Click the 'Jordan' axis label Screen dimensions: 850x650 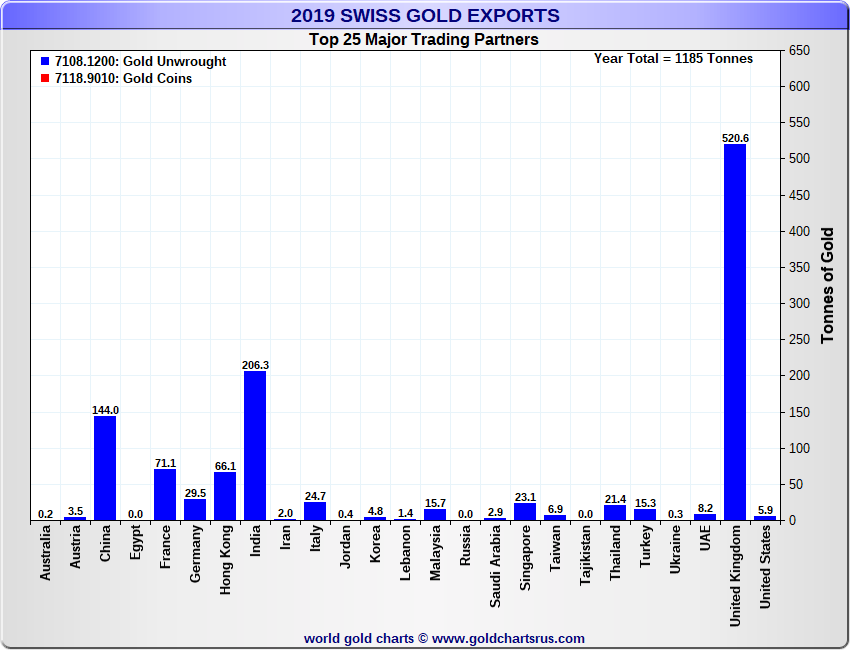pyautogui.click(x=345, y=546)
